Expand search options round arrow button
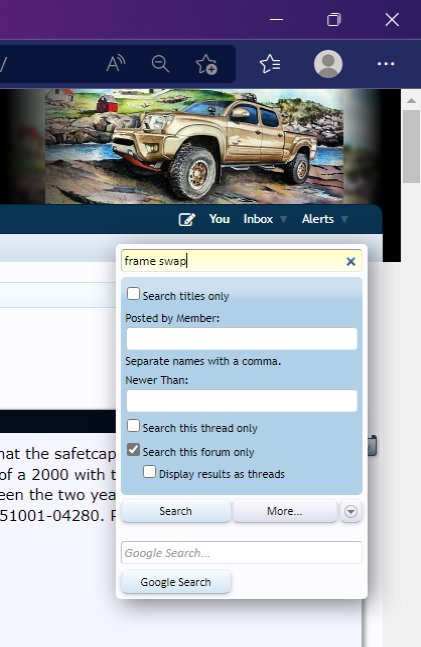This screenshot has width=421, height=647. 351,511
